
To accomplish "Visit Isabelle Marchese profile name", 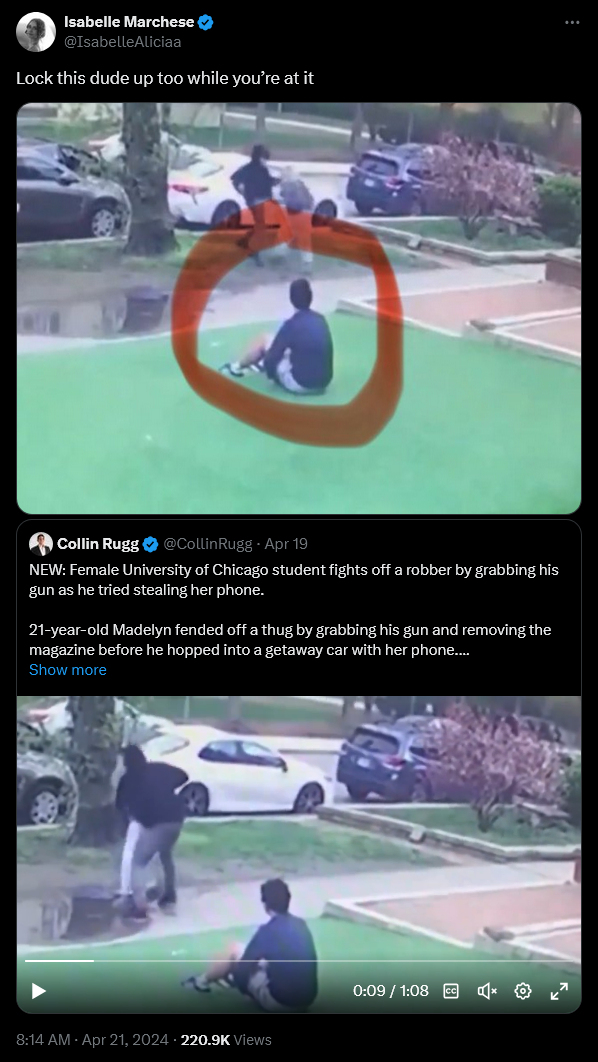I will [129, 22].
